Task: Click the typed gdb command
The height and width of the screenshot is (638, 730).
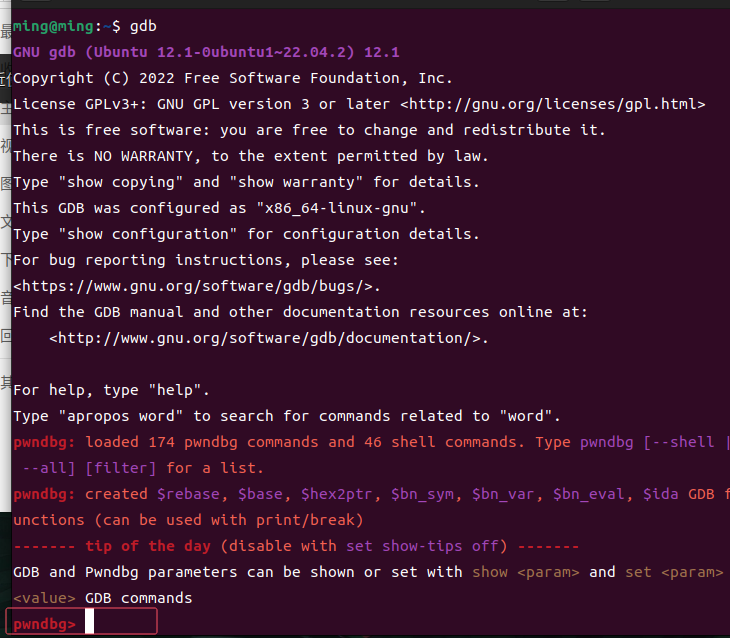Action: 143,25
